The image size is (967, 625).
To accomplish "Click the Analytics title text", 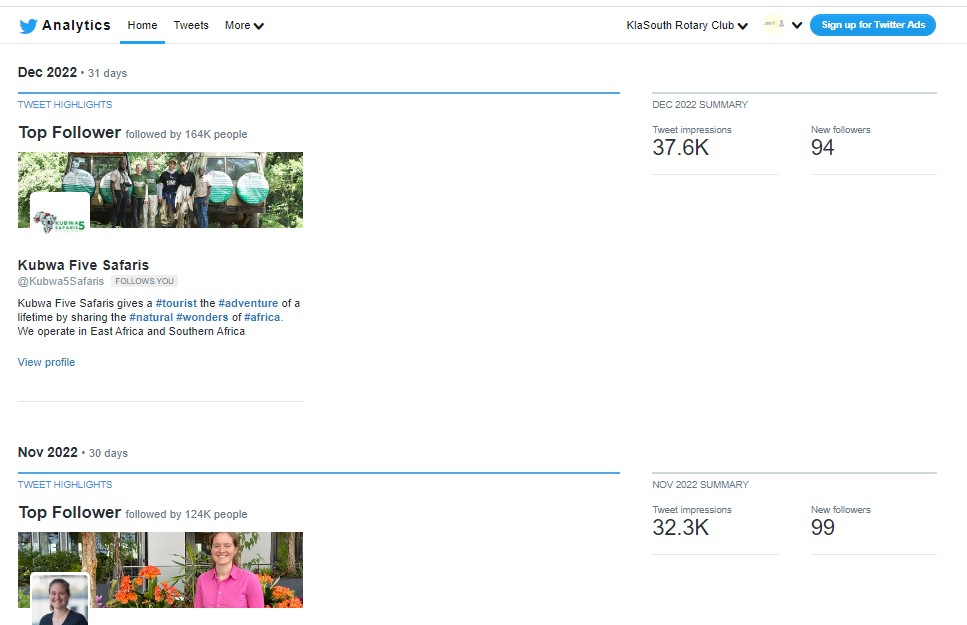I will click(76, 25).
